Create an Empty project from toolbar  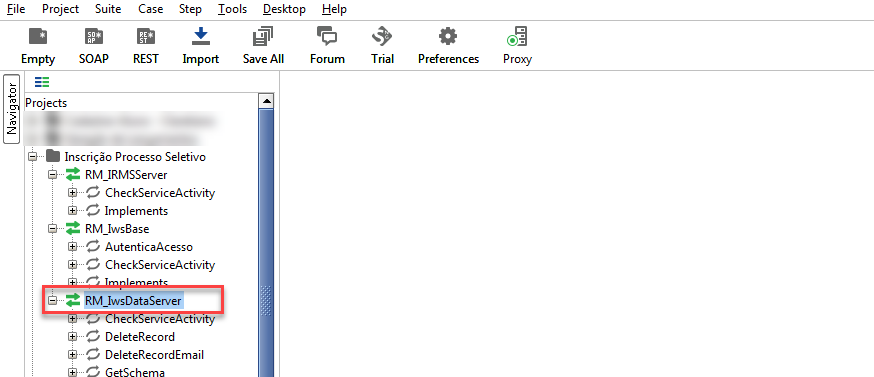pyautogui.click(x=38, y=46)
